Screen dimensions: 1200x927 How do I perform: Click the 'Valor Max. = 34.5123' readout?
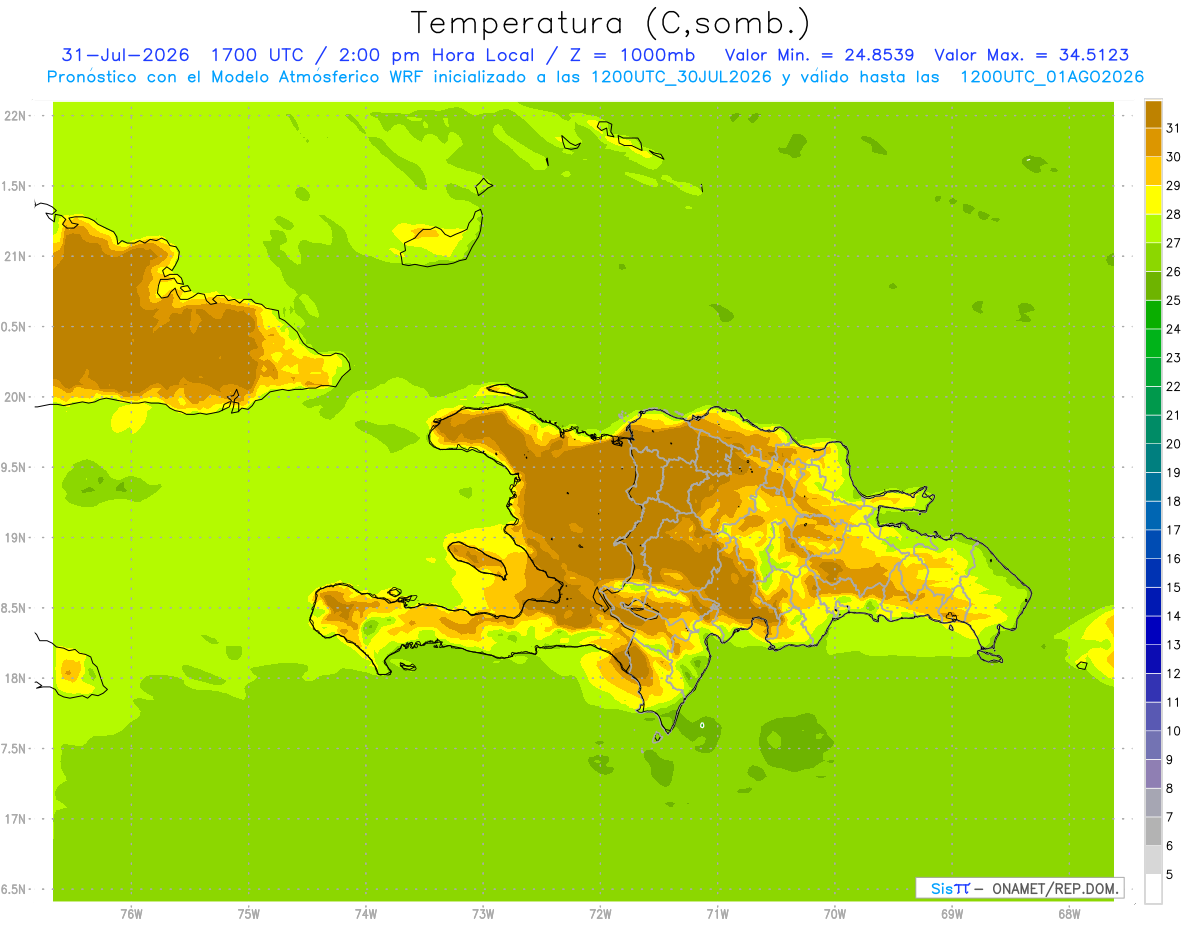[1031, 55]
